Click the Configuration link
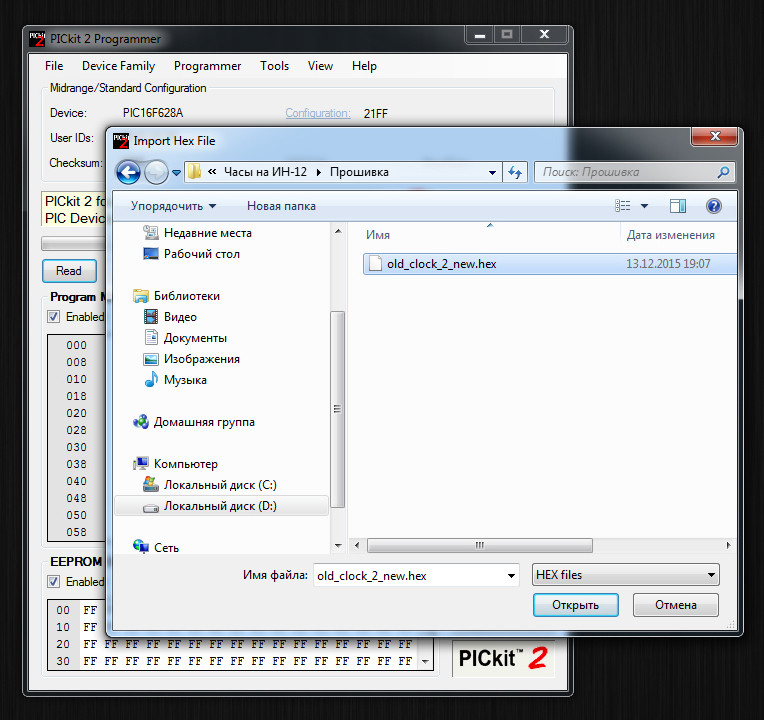 coord(318,113)
